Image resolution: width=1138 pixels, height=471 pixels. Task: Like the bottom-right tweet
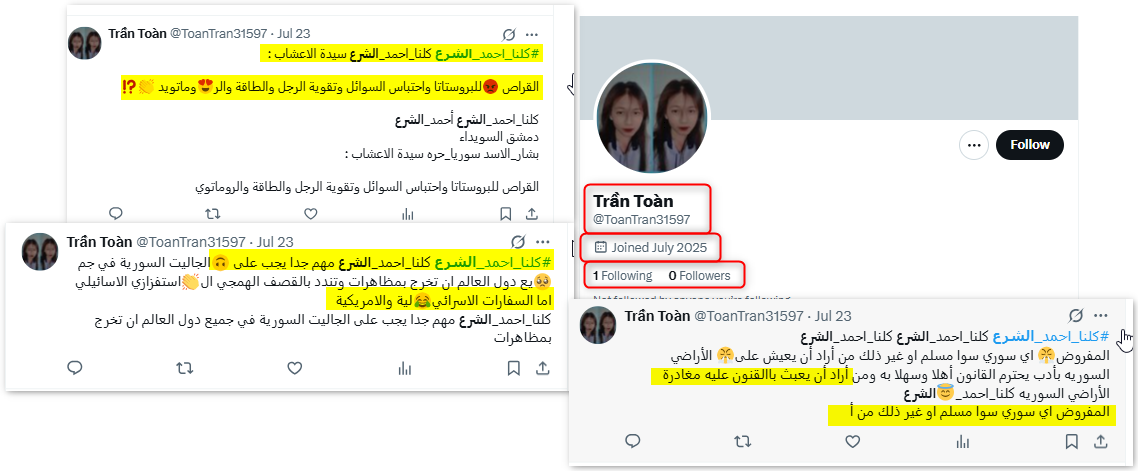coord(853,441)
